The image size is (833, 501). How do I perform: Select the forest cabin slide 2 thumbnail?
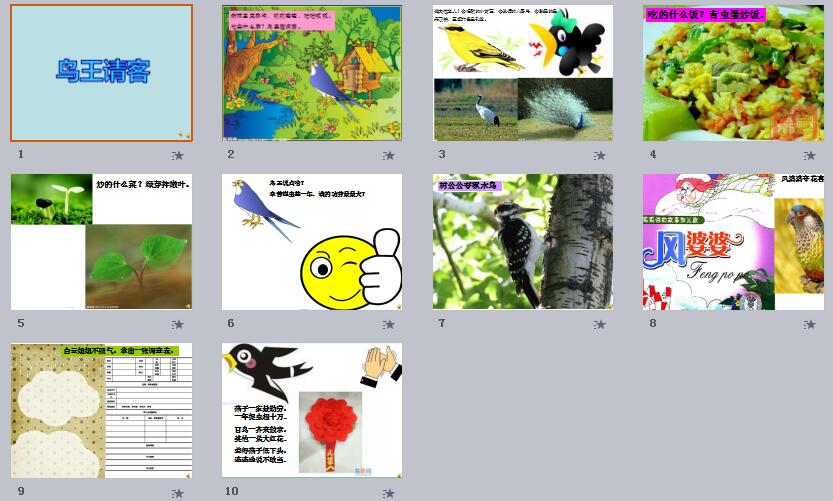coord(312,73)
